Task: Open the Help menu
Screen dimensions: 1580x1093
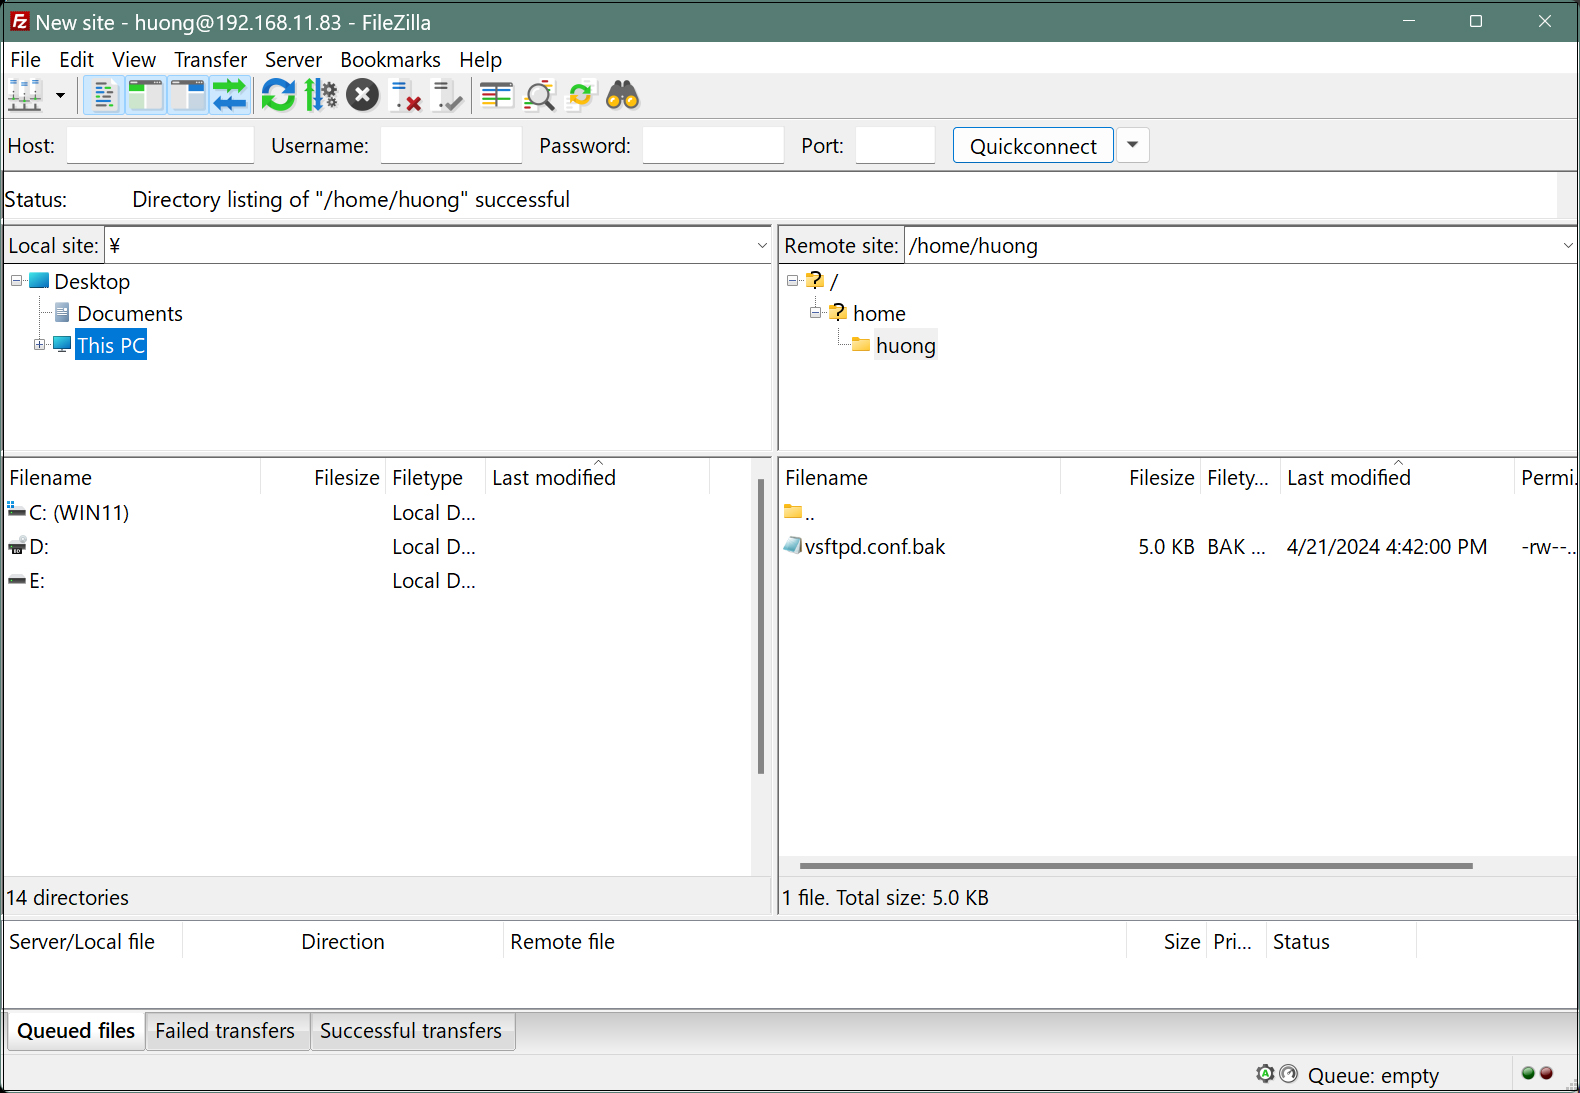Action: pos(480,60)
